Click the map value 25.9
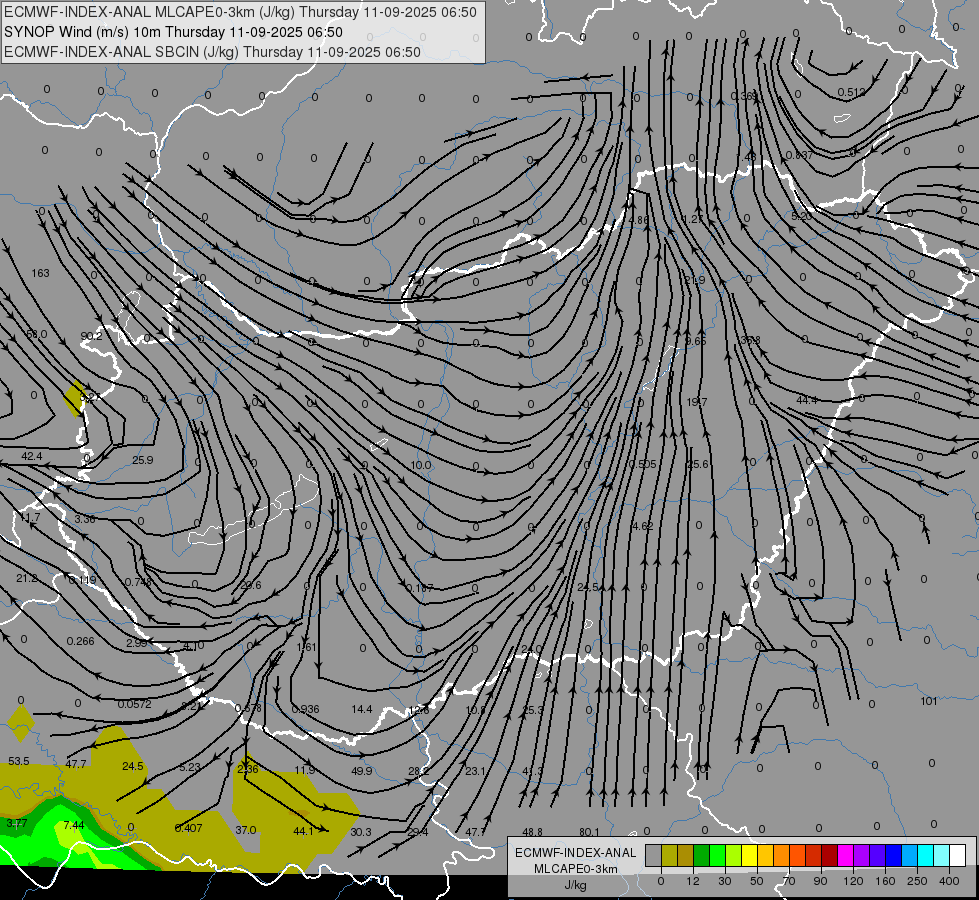 click(x=142, y=460)
